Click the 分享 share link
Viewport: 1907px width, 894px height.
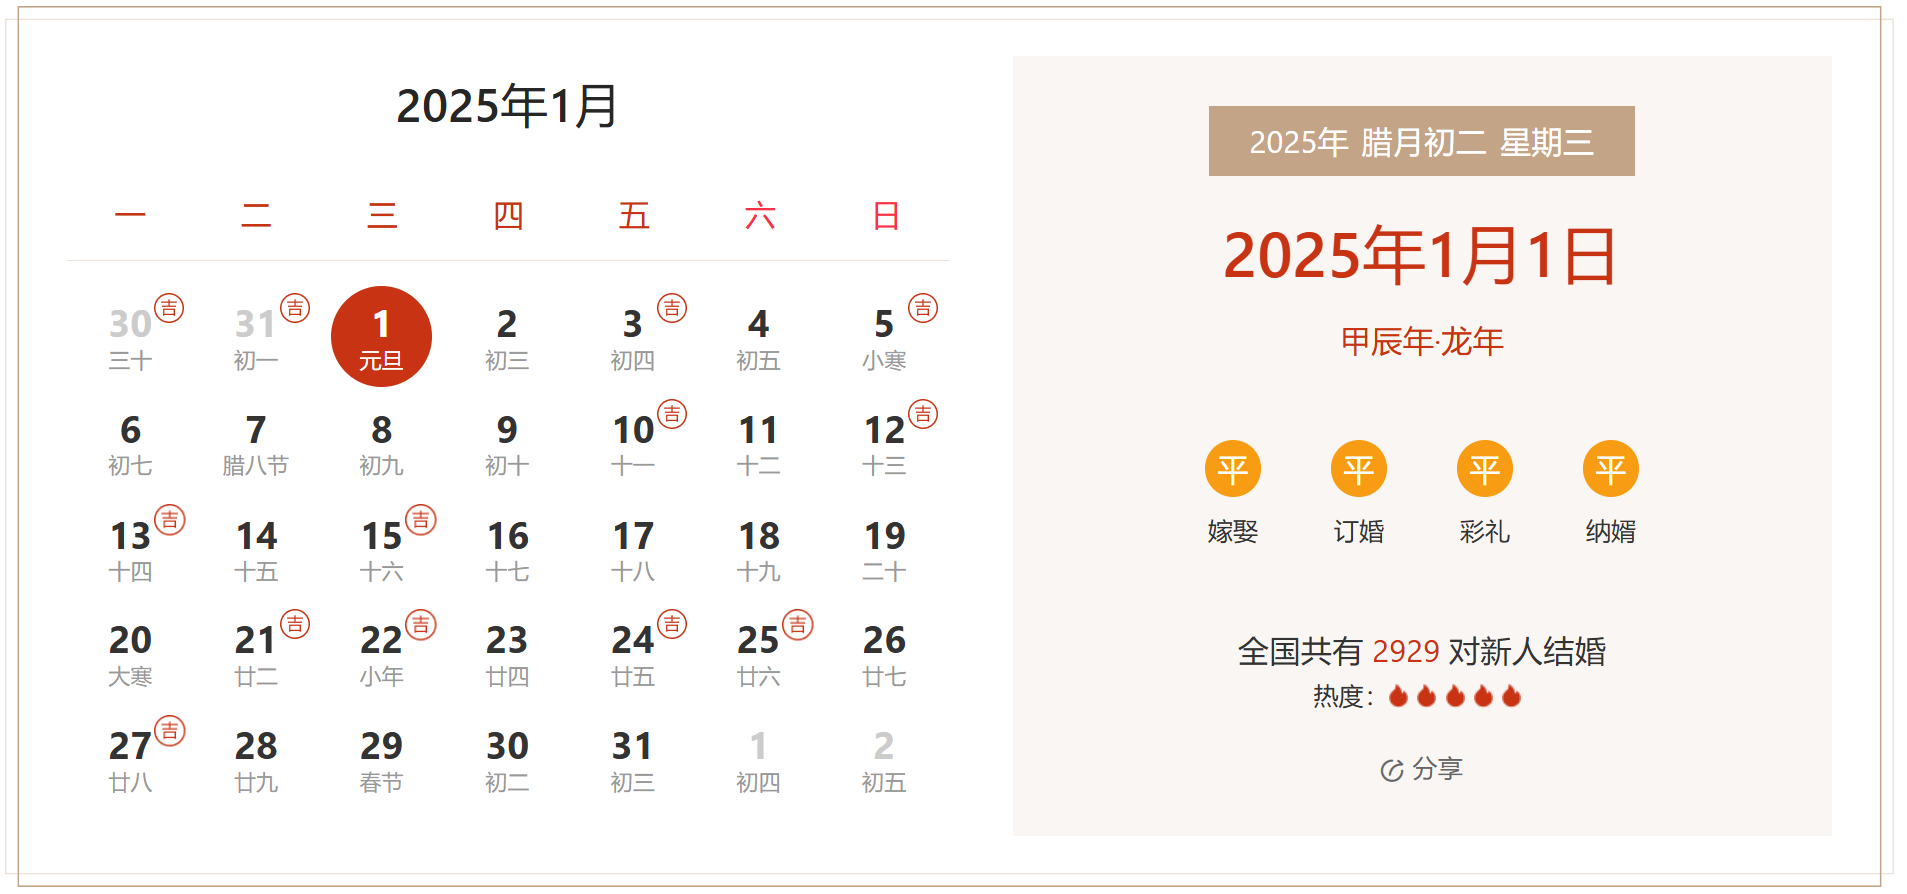point(1437,769)
